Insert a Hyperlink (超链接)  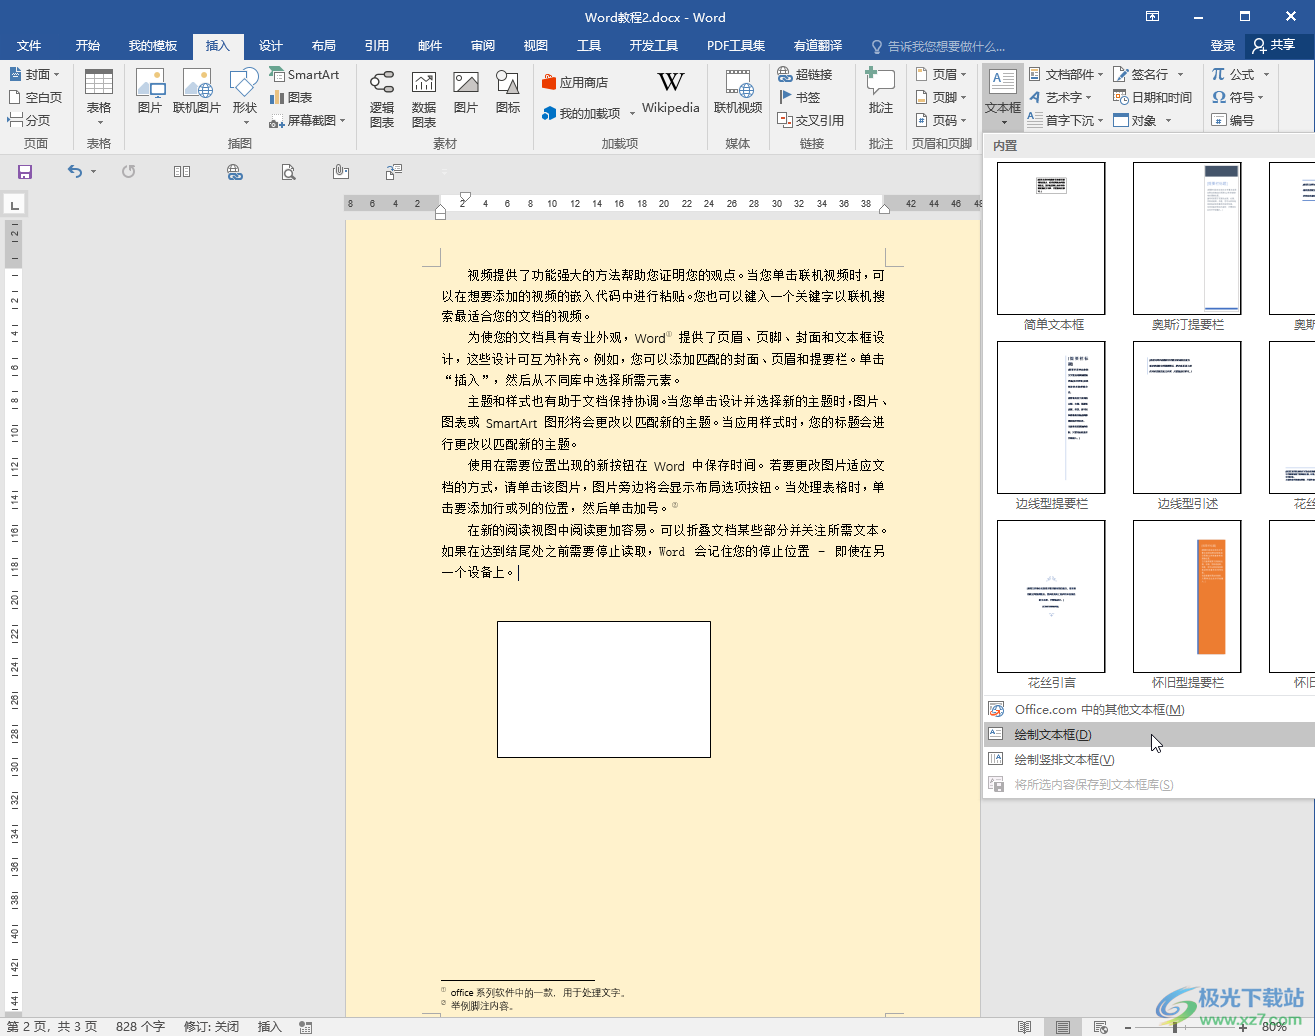pos(805,74)
